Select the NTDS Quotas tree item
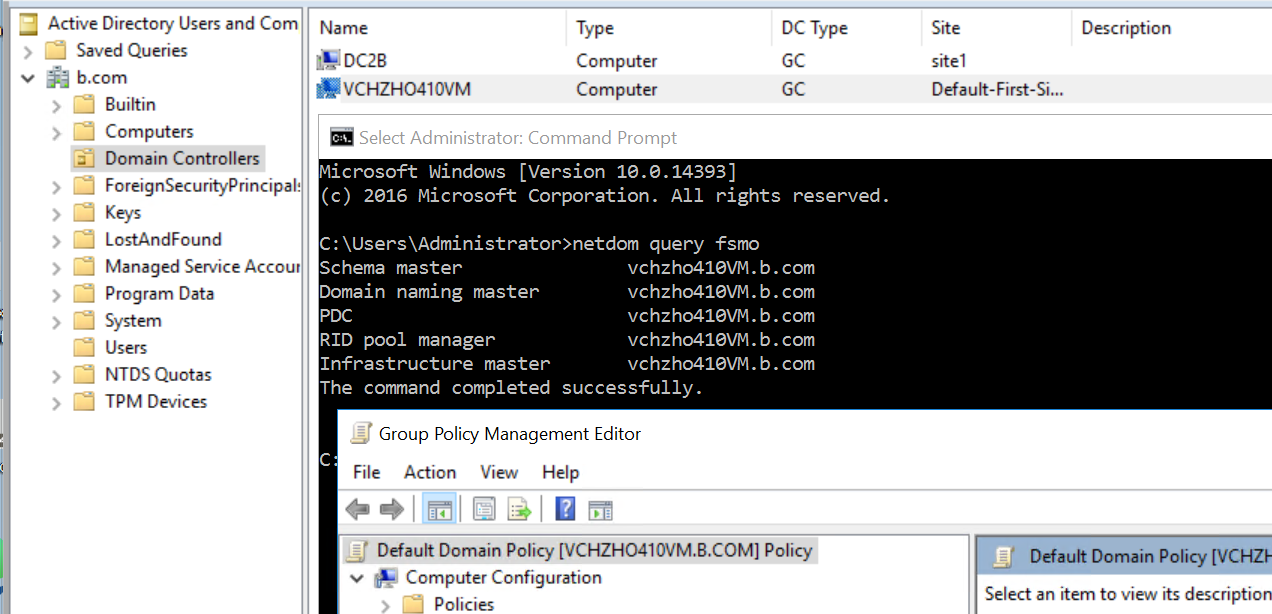1272x614 pixels. tap(158, 374)
